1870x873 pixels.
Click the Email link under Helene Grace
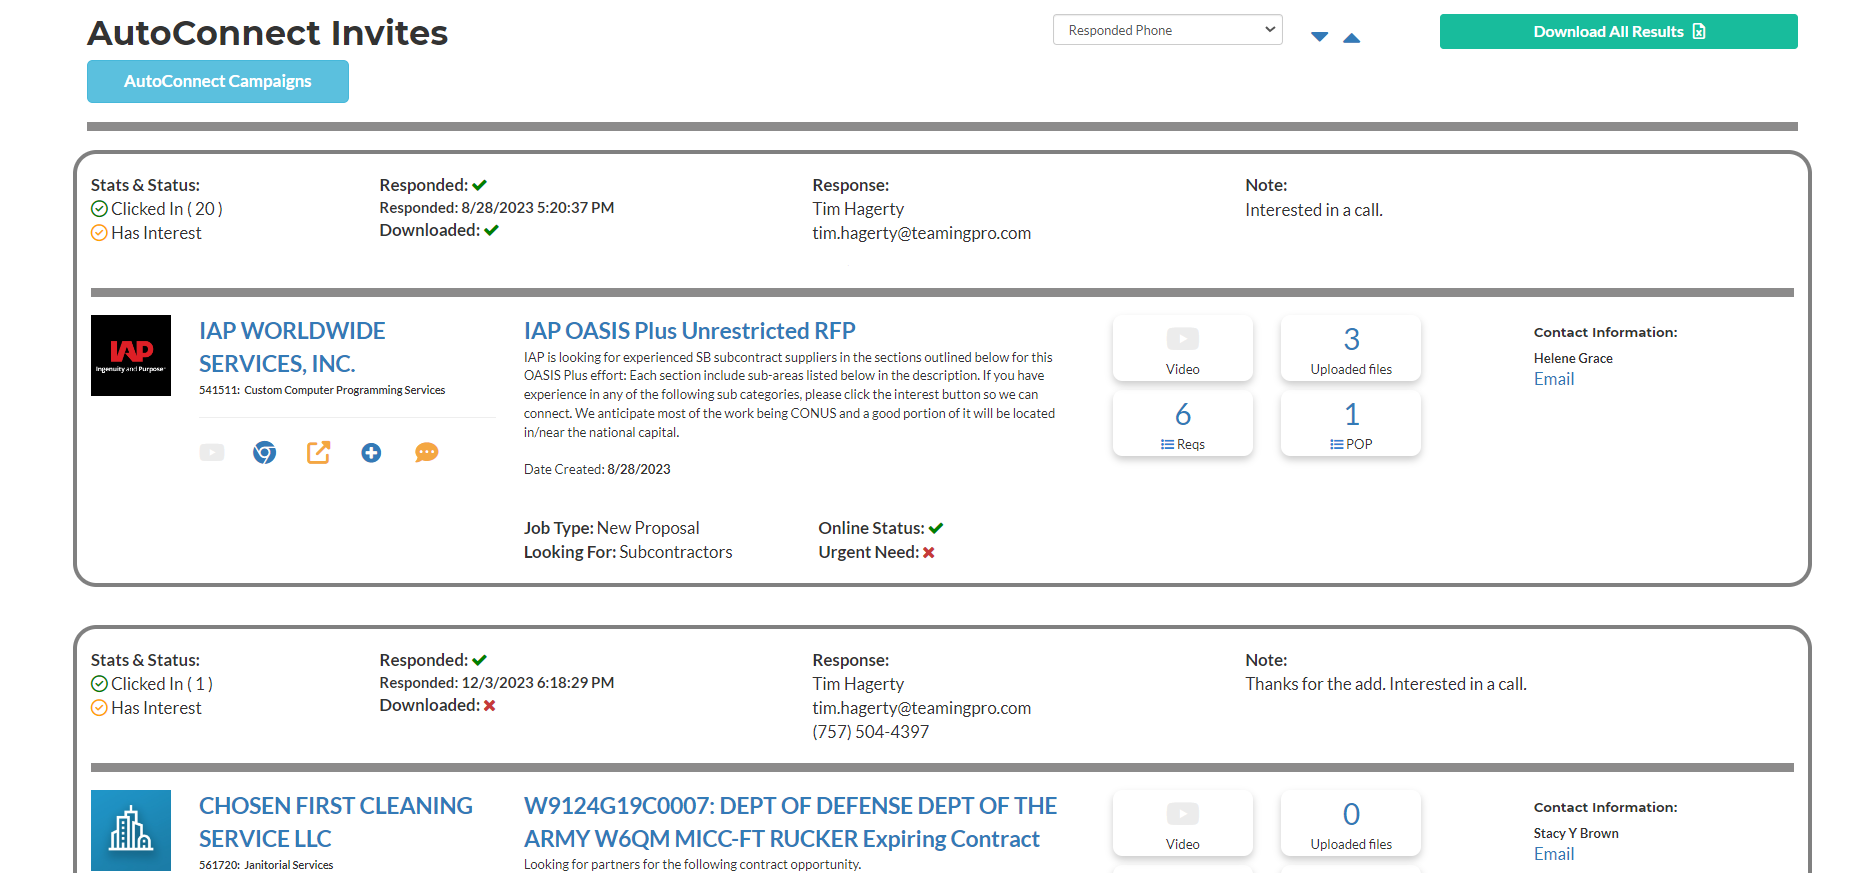point(1553,379)
